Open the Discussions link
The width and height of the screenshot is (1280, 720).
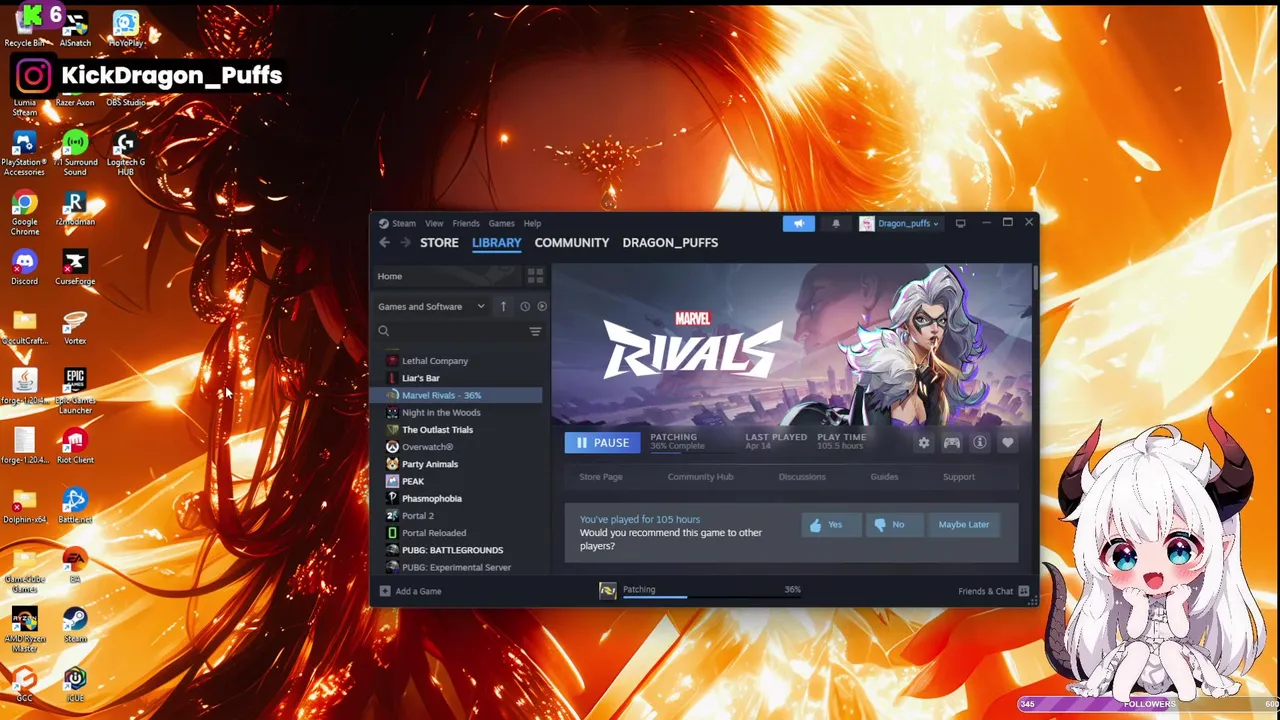pos(802,477)
